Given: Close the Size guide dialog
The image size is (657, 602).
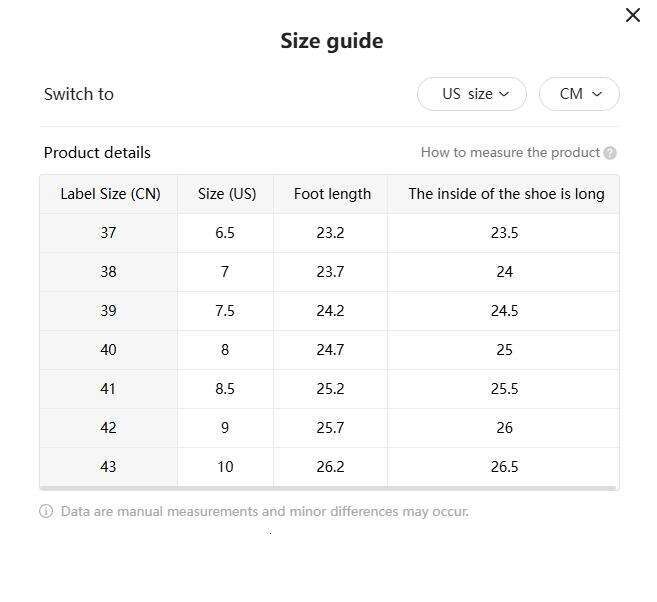Looking at the screenshot, I should 632,15.
